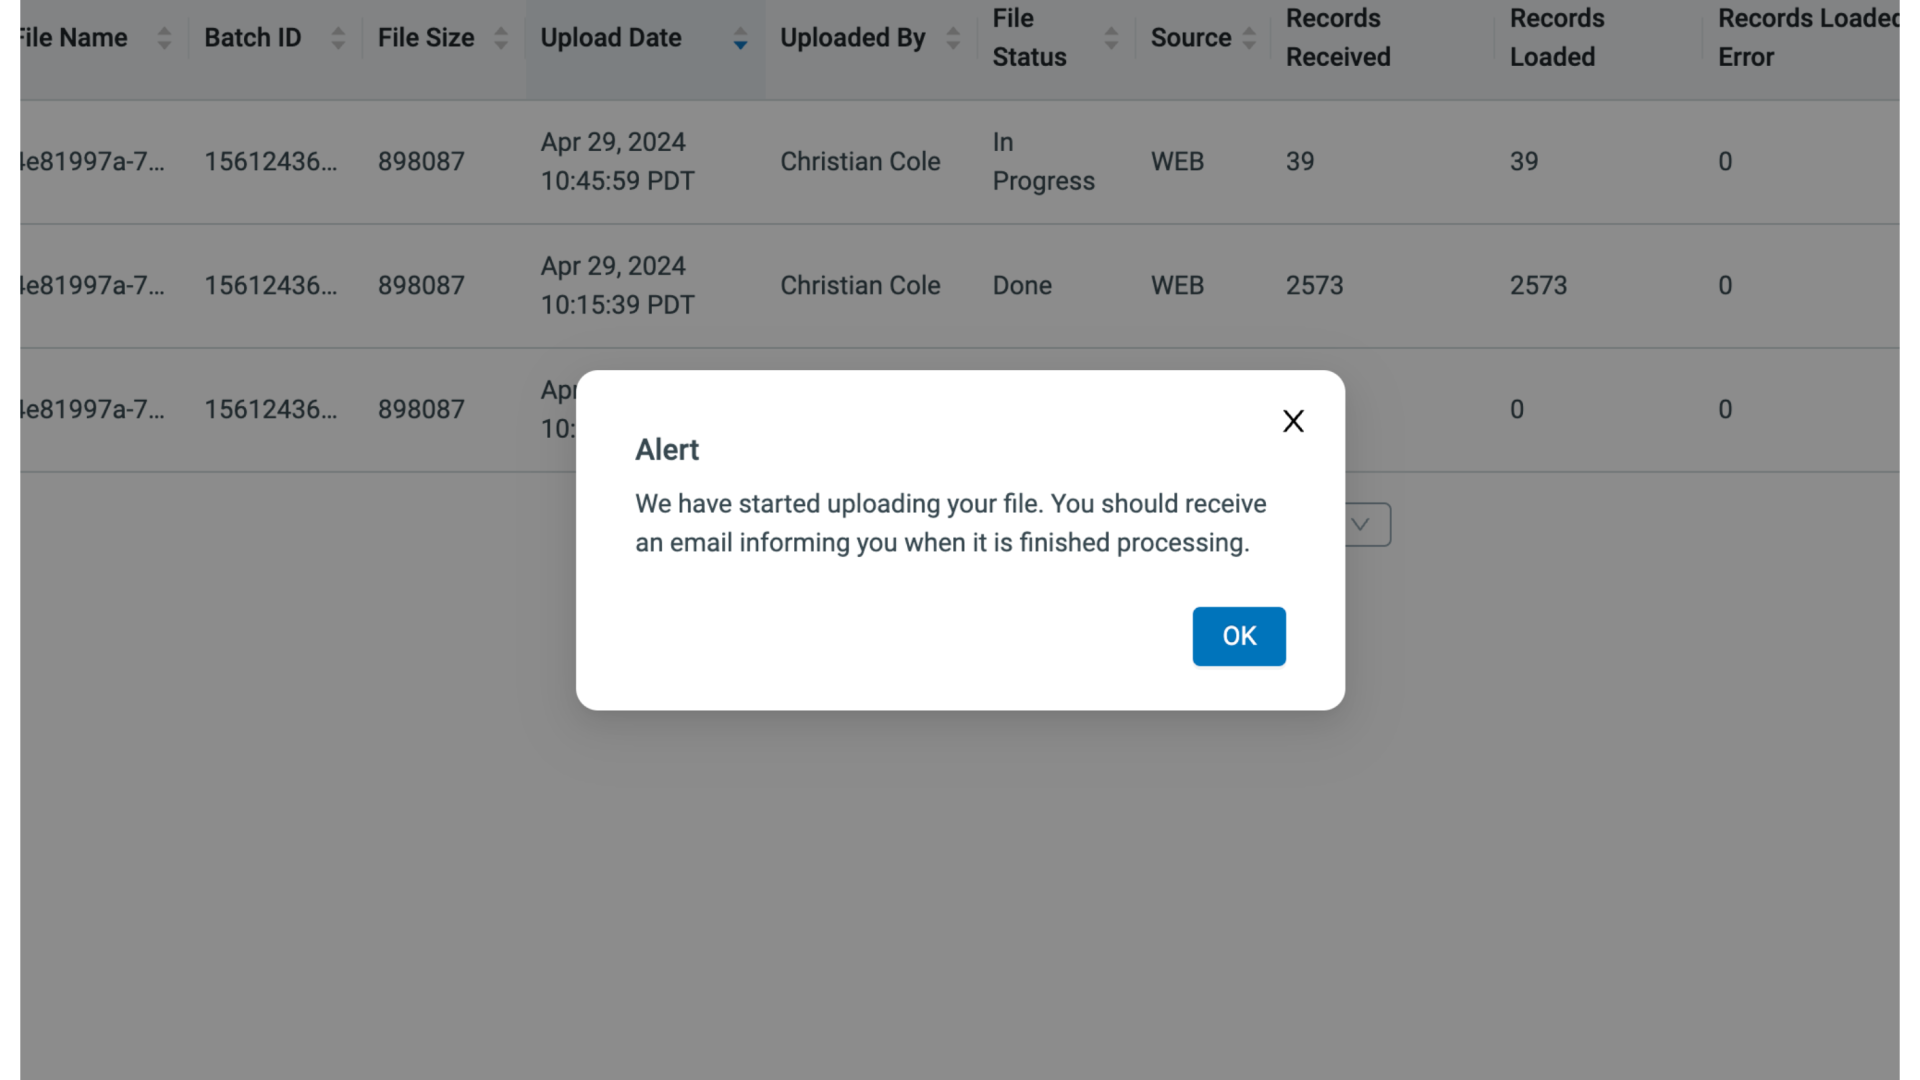Image resolution: width=1920 pixels, height=1080 pixels.
Task: Click the File Status sort icon
Action: click(1110, 37)
